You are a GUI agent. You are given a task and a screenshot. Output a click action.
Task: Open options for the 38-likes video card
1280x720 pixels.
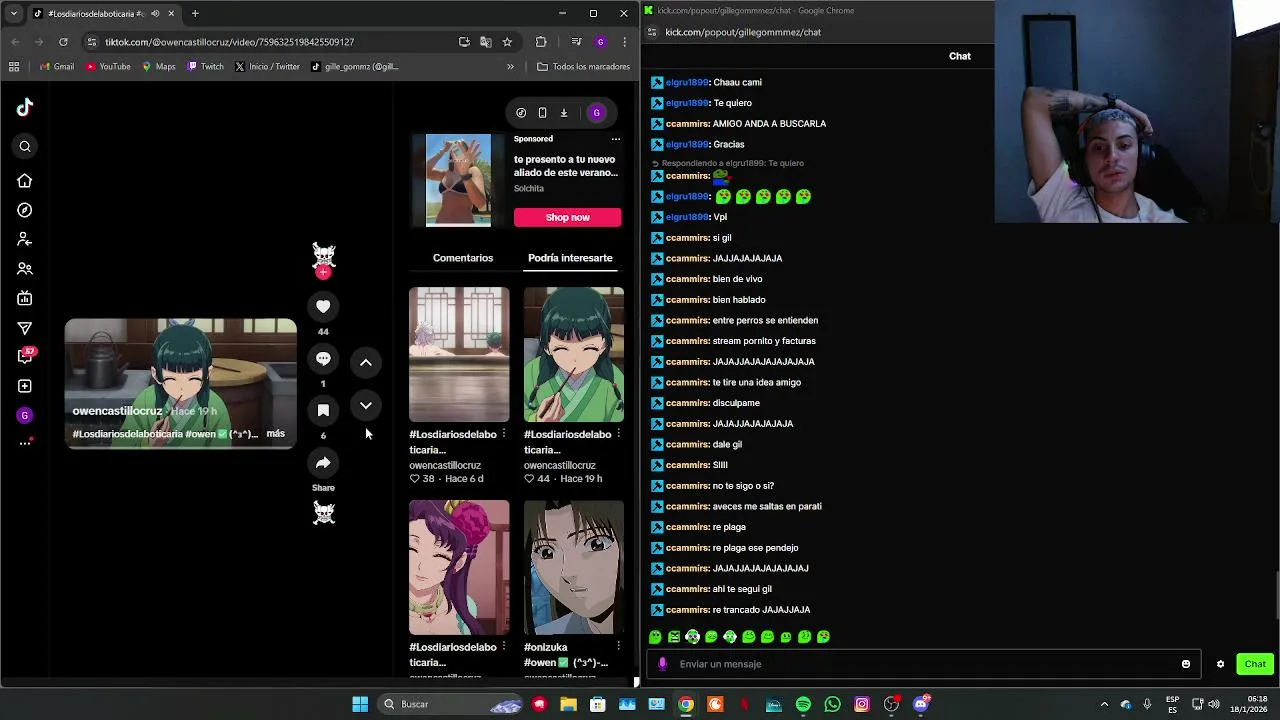click(503, 434)
